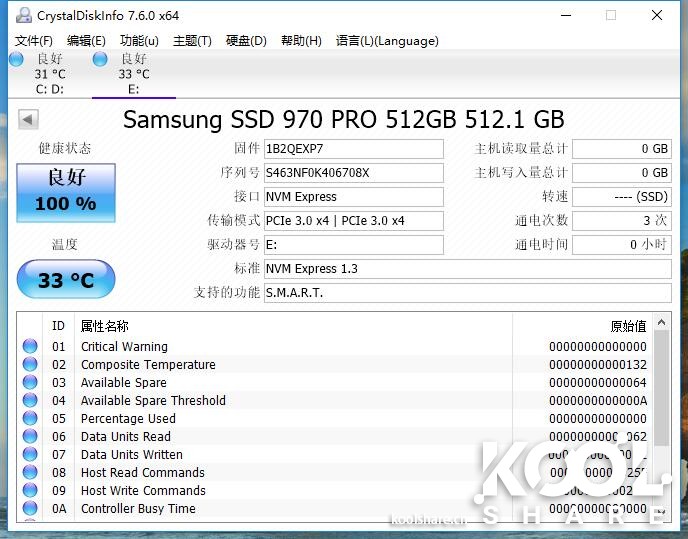Select the Available Spare Threshold attribute name
688x539 pixels.
(x=153, y=401)
